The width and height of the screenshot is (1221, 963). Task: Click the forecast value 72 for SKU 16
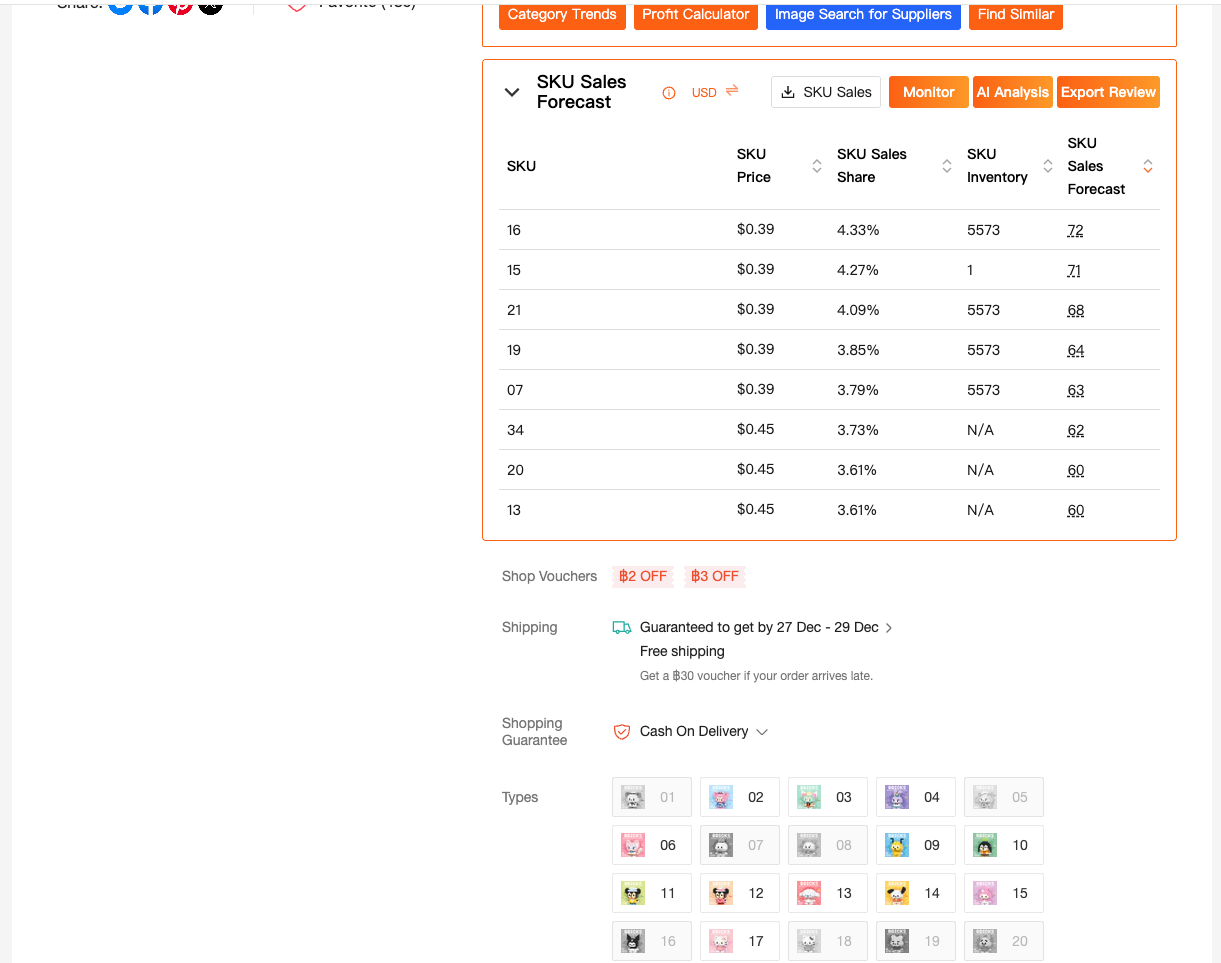1075,230
